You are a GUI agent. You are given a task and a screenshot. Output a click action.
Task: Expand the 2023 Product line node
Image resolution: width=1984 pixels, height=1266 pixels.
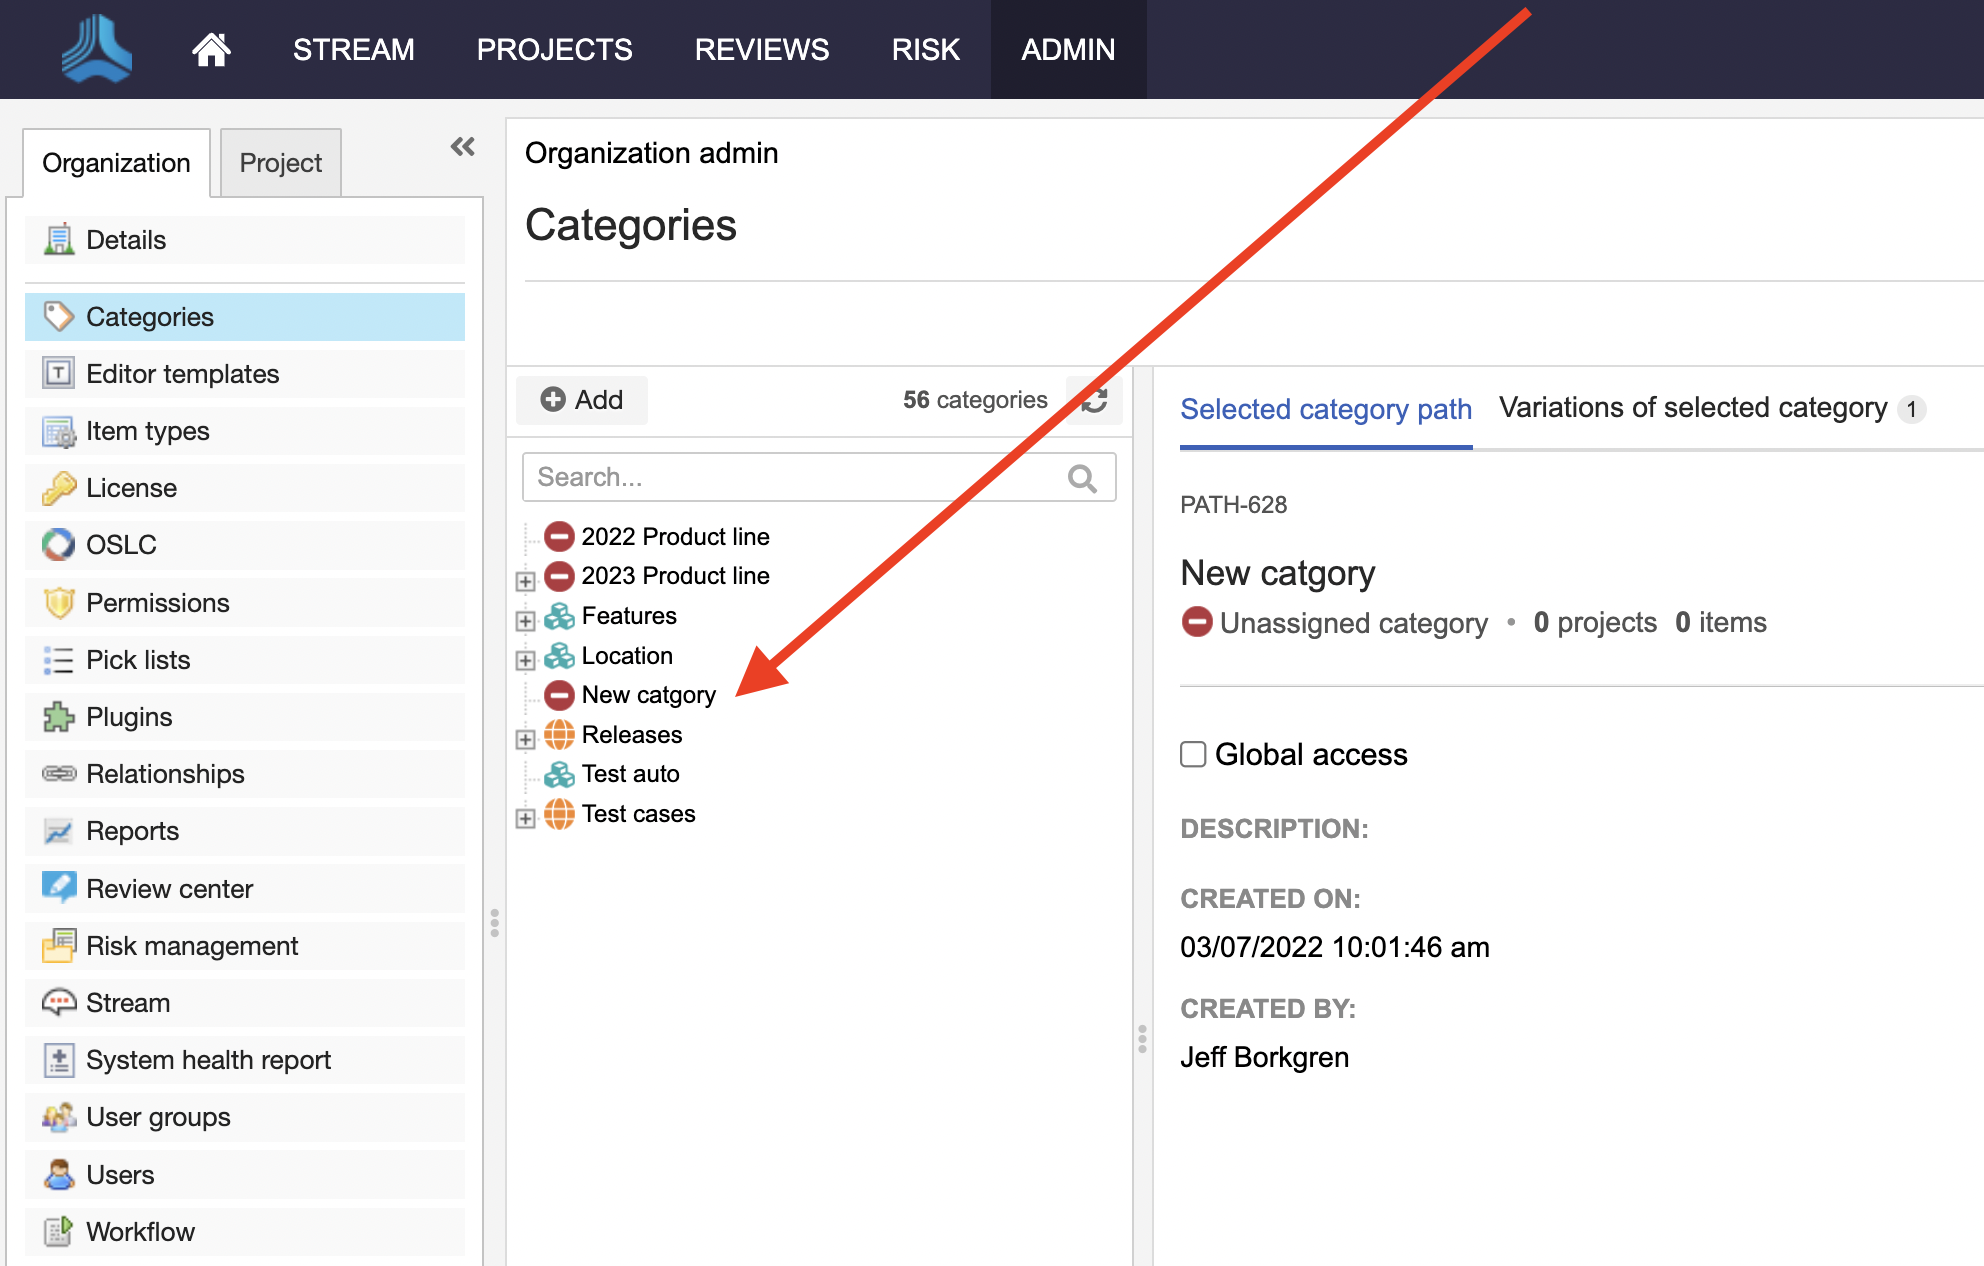coord(525,580)
